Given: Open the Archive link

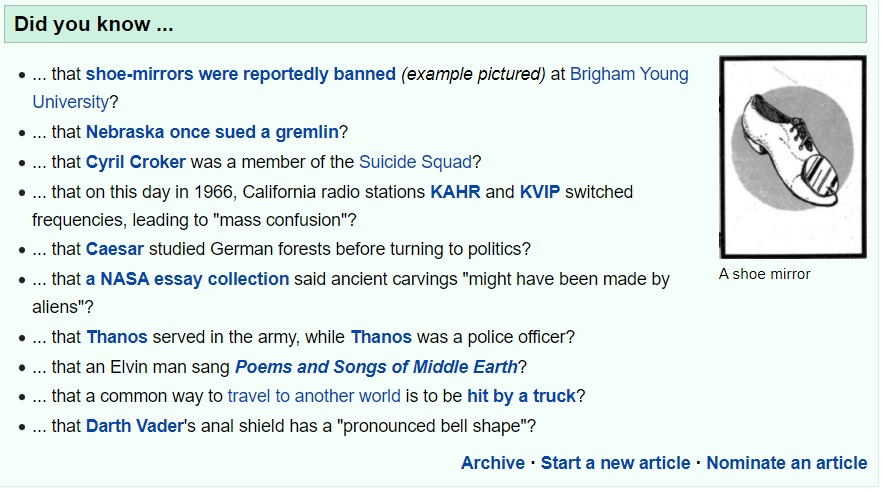Looking at the screenshot, I should pos(492,462).
